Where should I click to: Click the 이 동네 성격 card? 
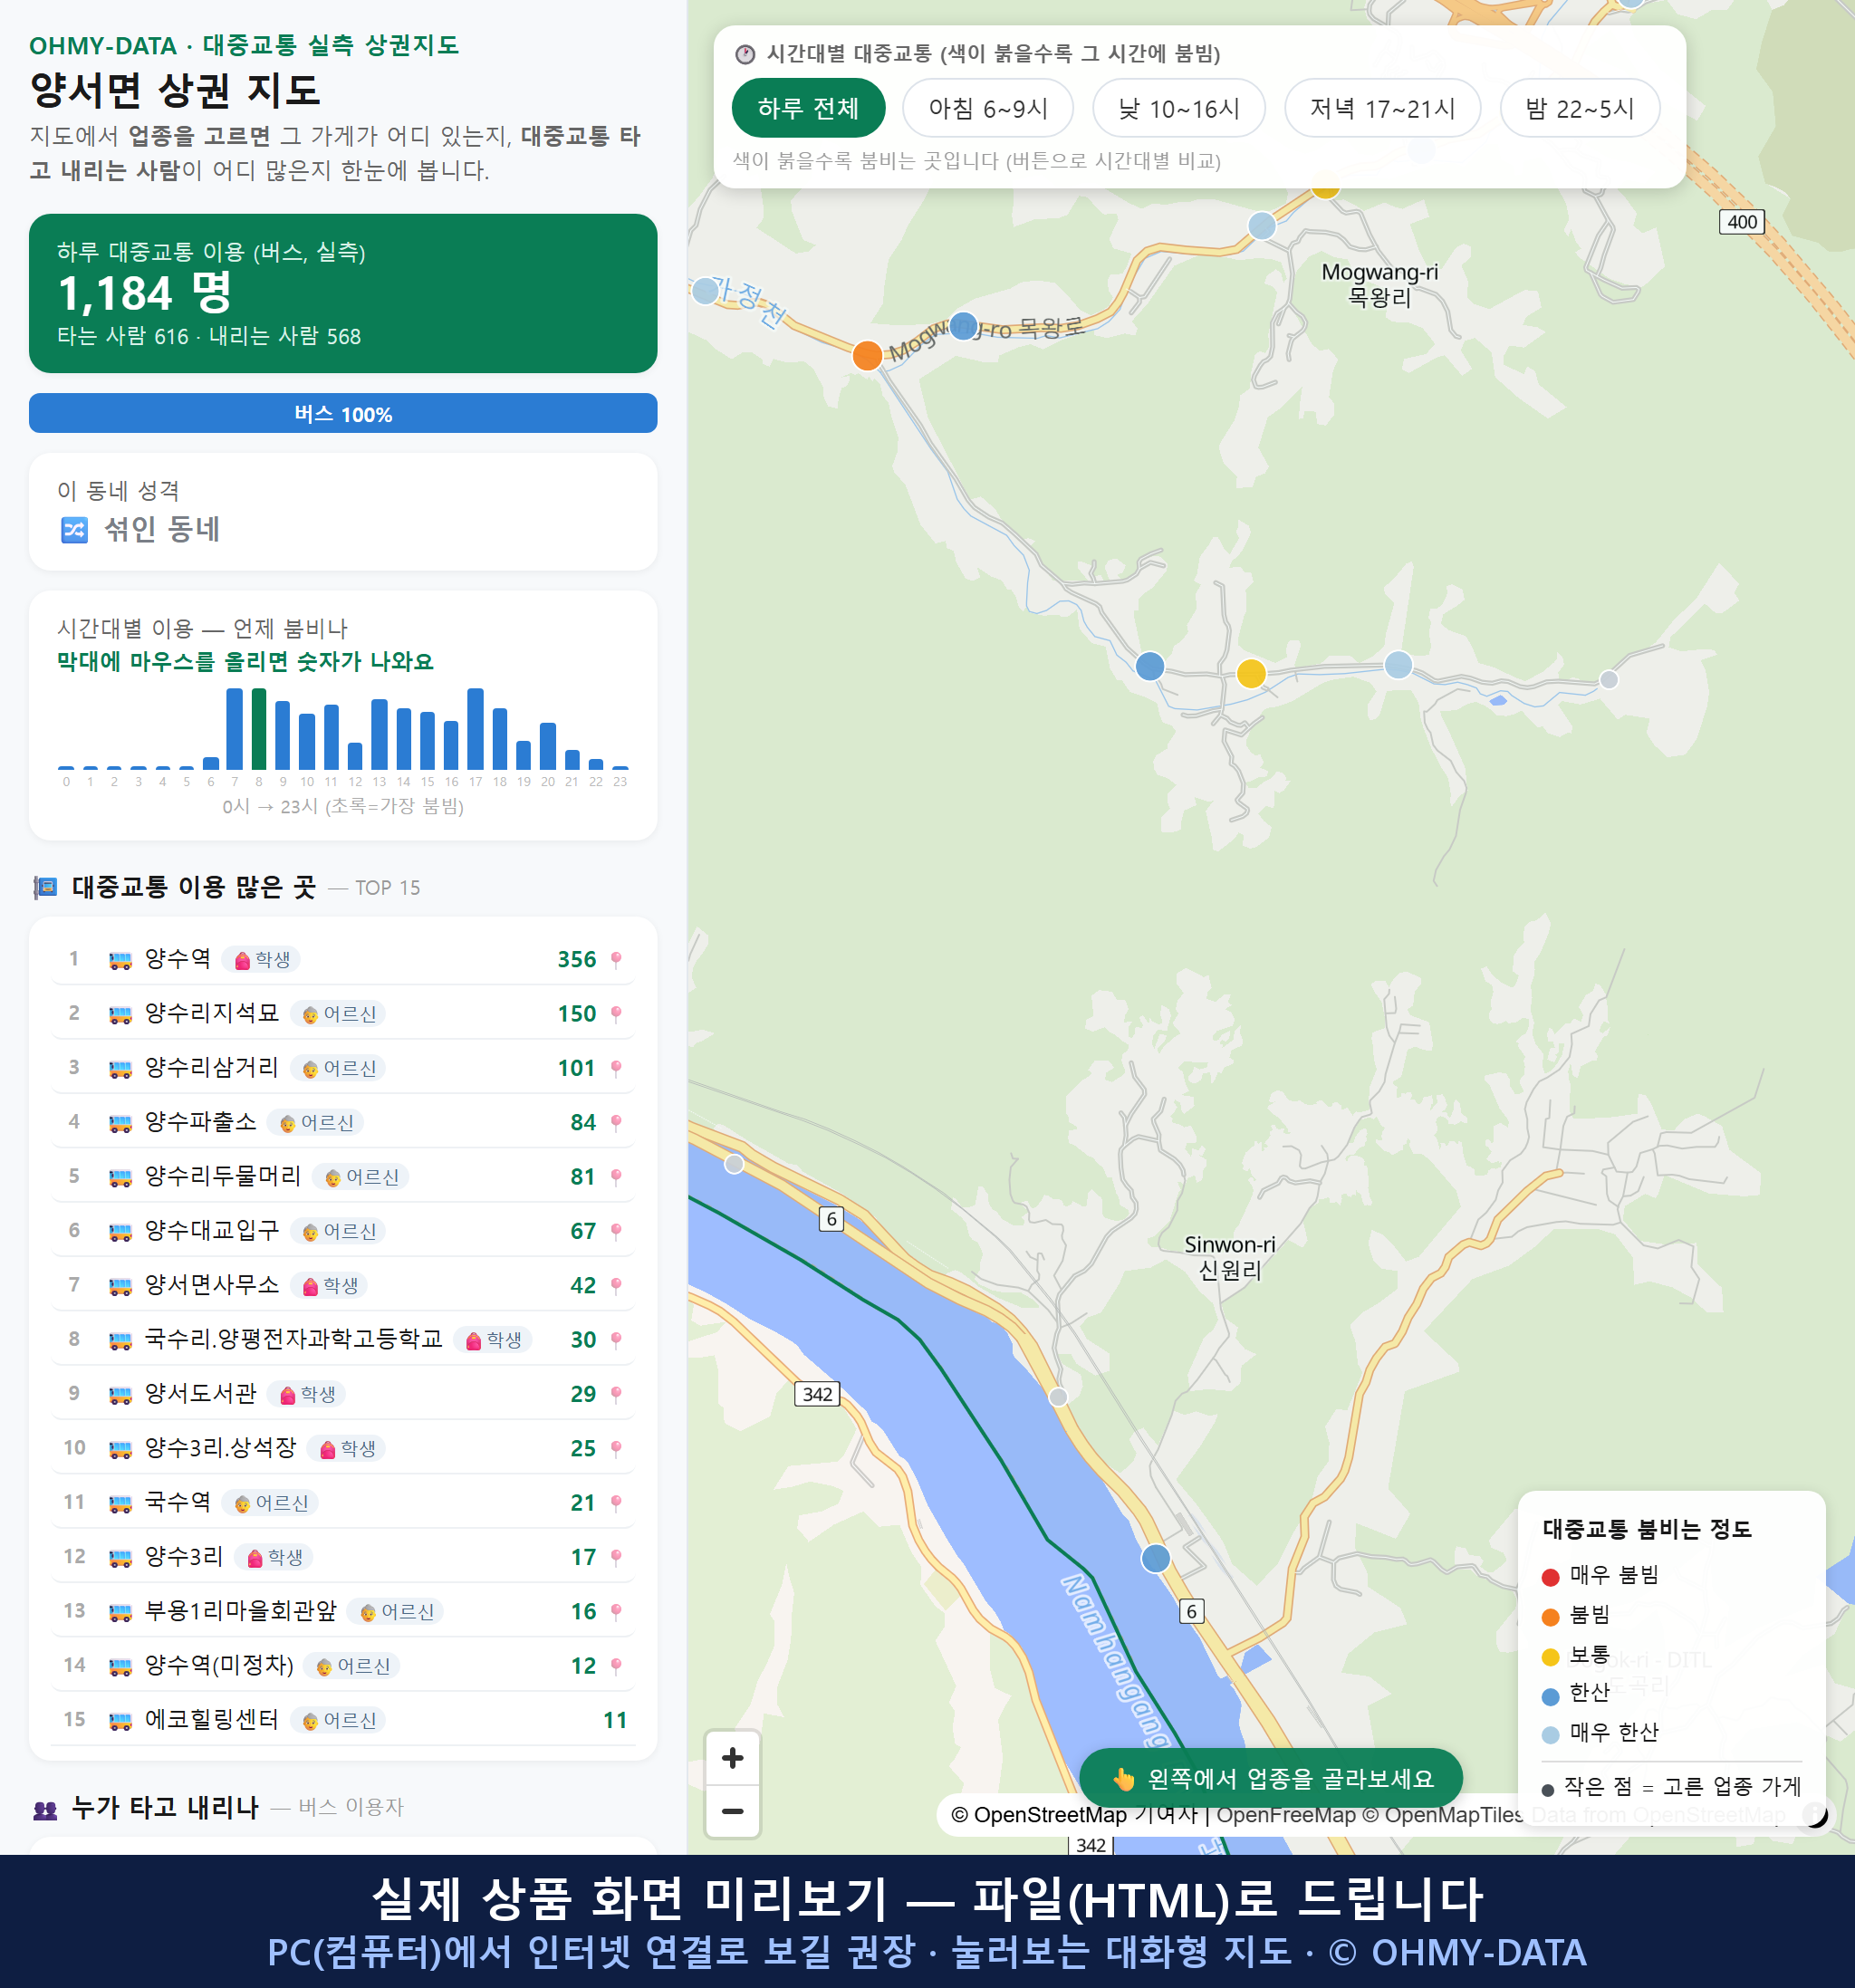point(343,512)
